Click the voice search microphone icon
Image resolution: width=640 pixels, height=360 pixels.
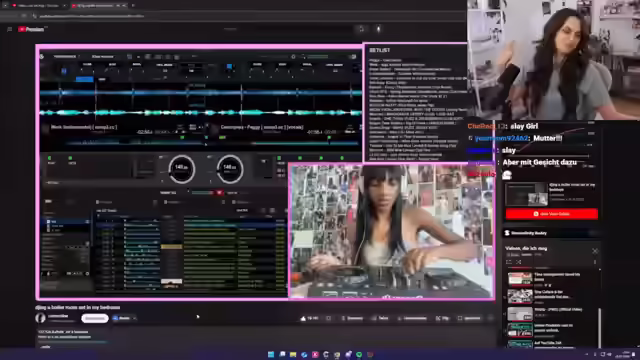pyautogui.click(x=378, y=29)
